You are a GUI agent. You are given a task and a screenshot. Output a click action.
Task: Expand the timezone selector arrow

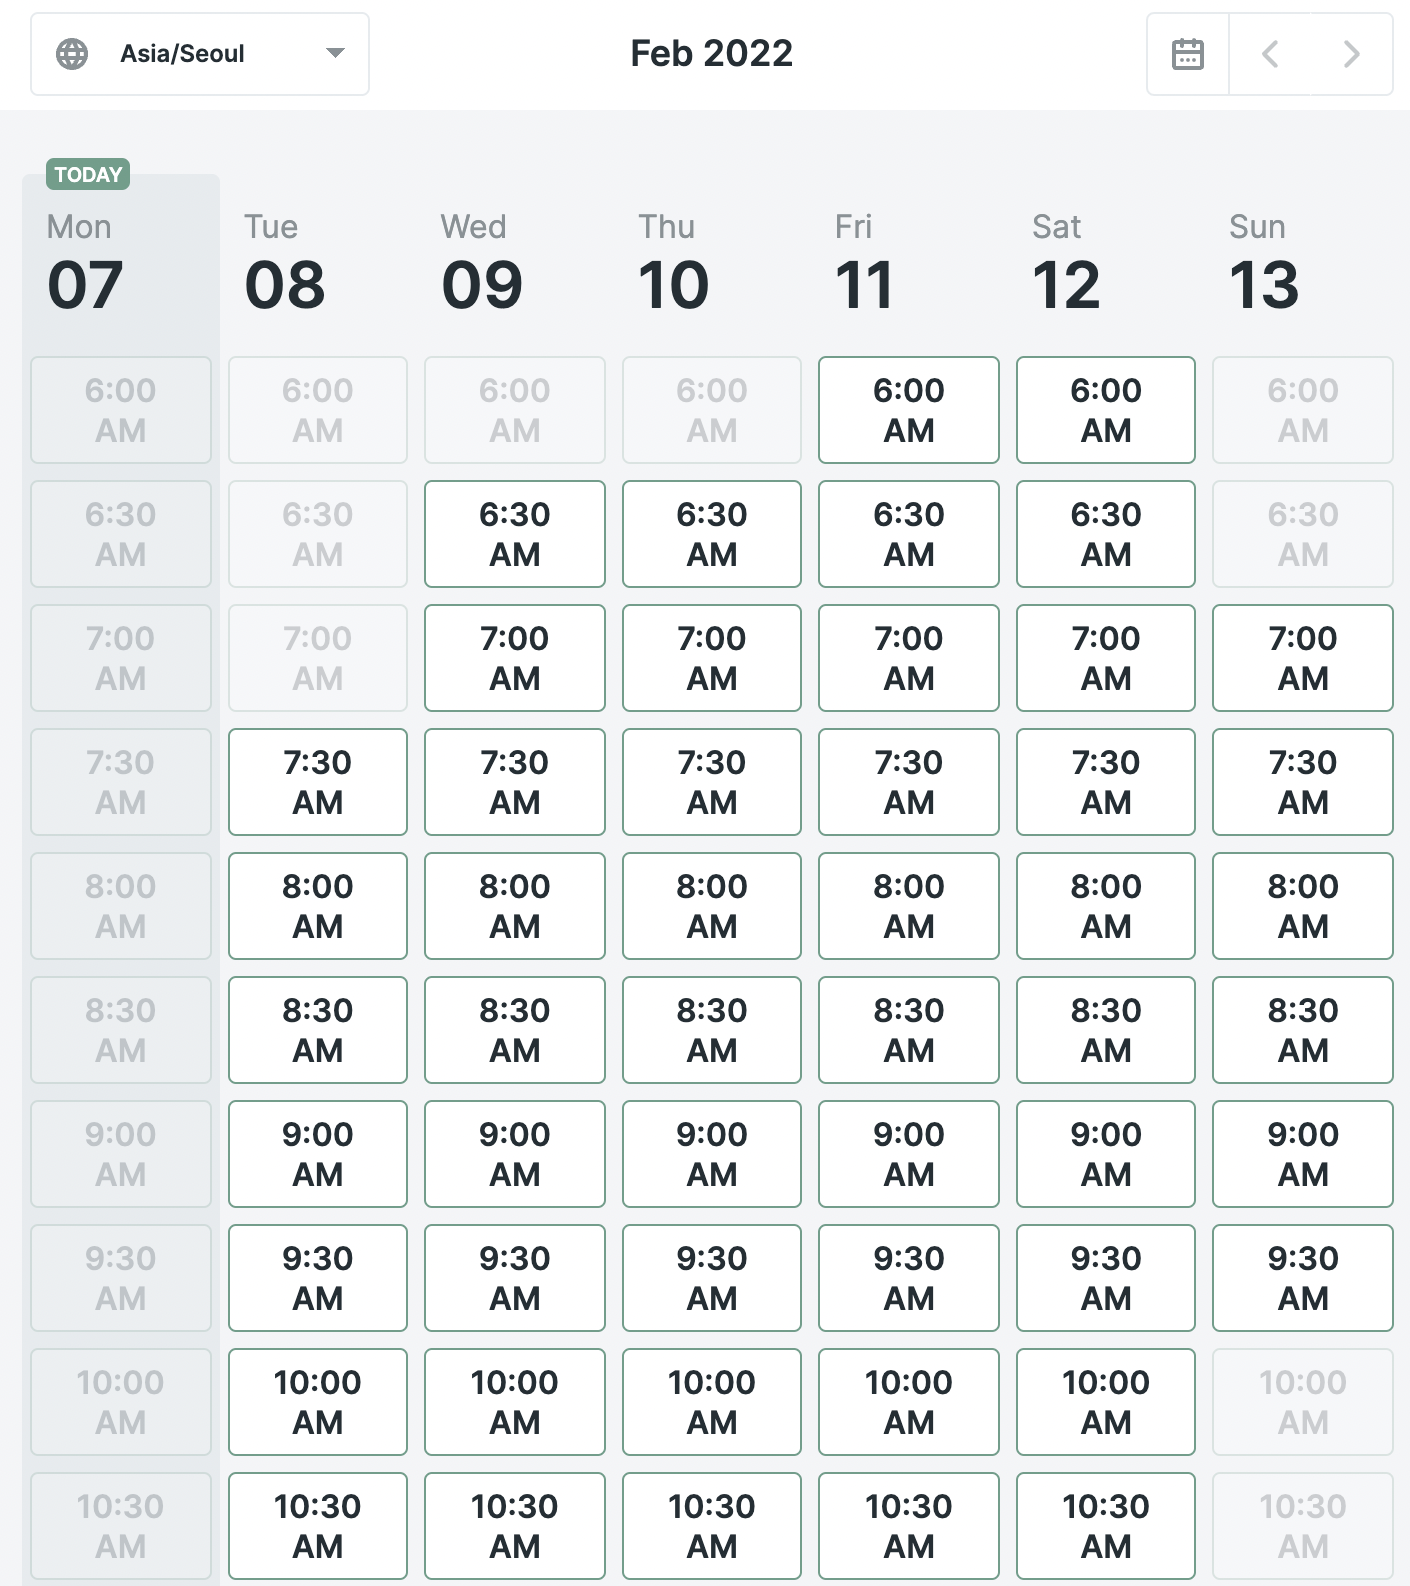point(336,54)
